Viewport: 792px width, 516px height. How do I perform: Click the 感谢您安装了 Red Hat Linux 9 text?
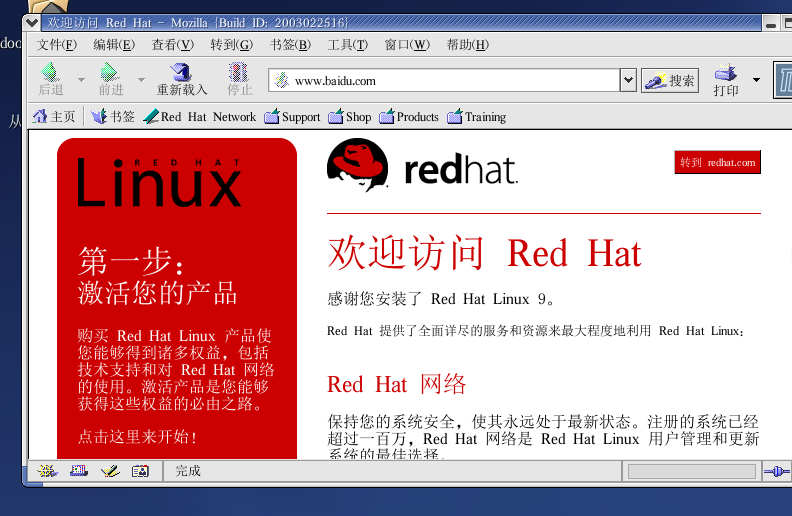tap(441, 299)
